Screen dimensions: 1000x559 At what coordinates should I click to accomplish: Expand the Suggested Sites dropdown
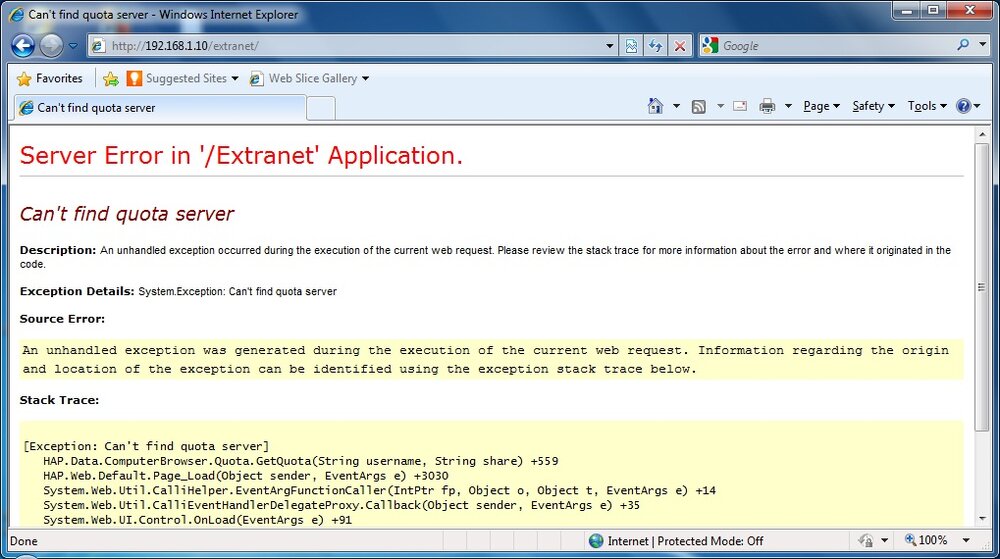click(235, 78)
